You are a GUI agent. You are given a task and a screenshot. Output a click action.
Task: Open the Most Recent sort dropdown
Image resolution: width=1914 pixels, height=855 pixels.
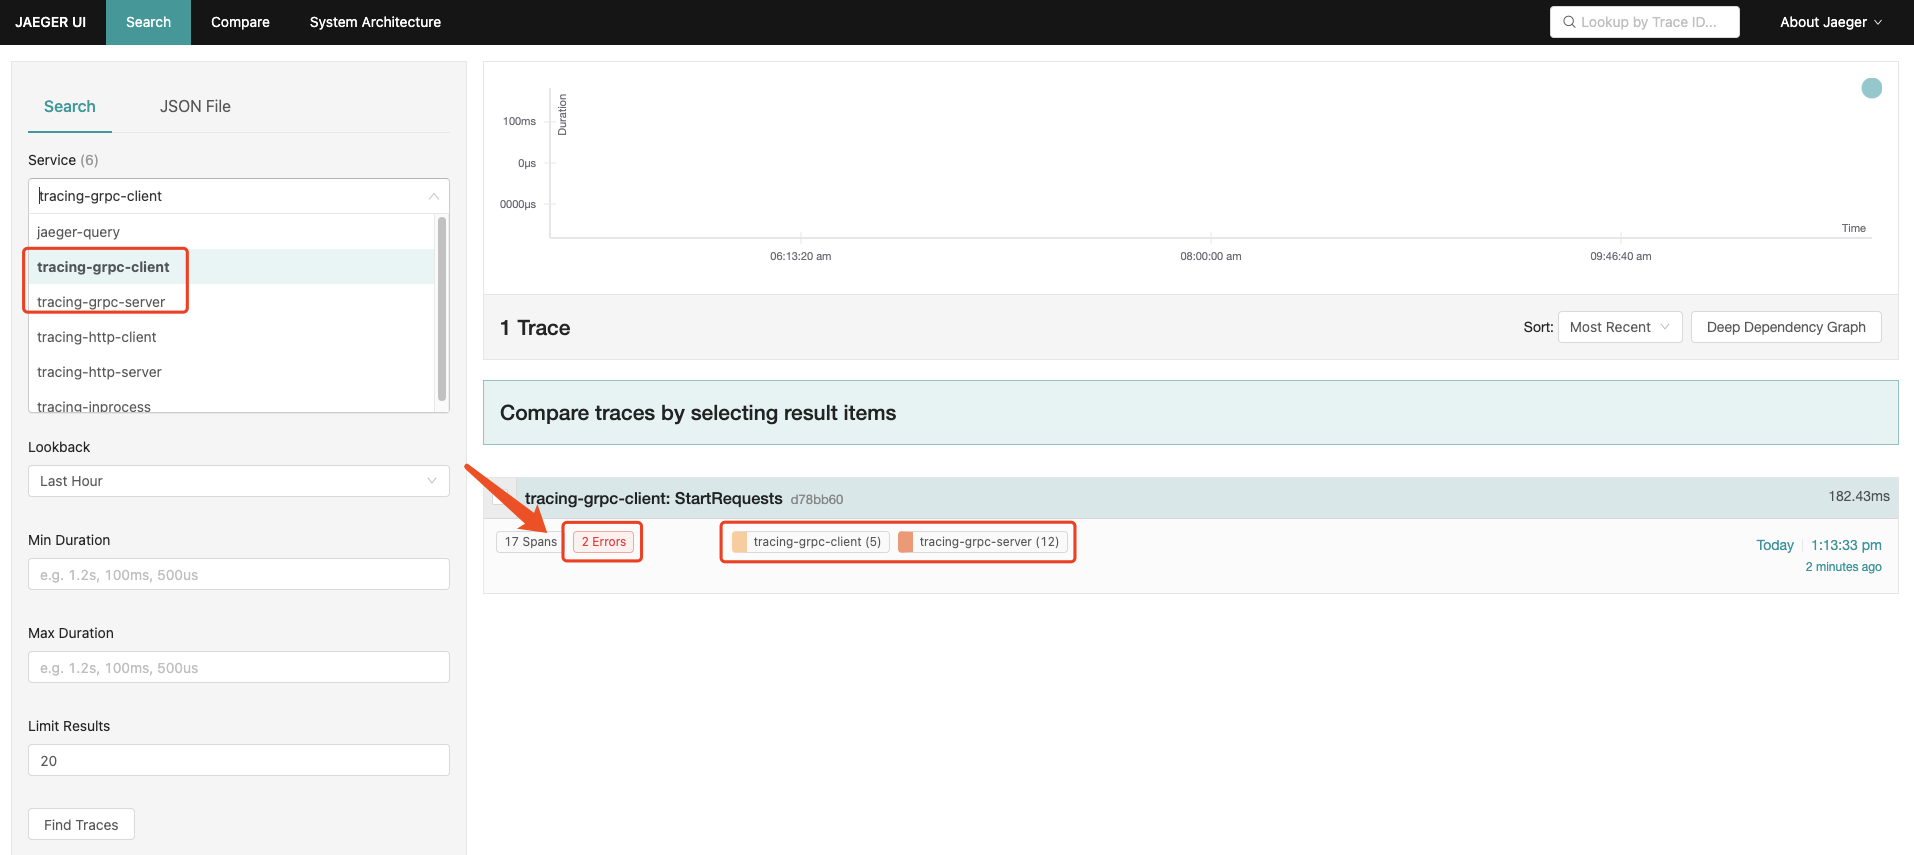pos(1619,327)
